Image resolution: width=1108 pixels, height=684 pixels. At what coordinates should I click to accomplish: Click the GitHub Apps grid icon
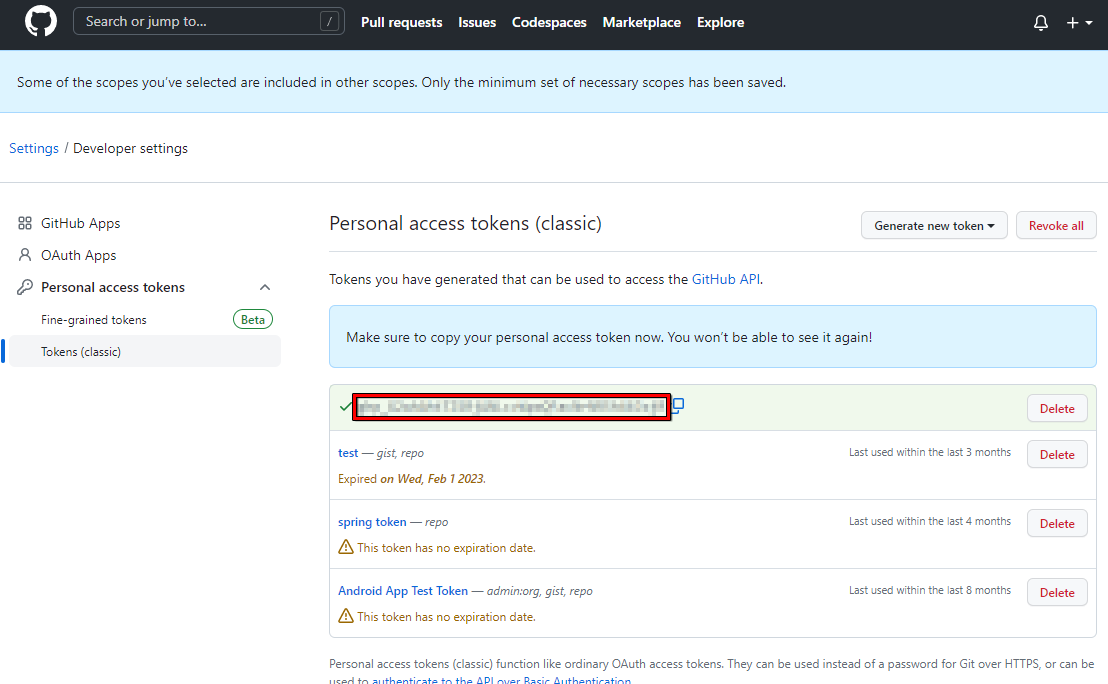[x=25, y=223]
